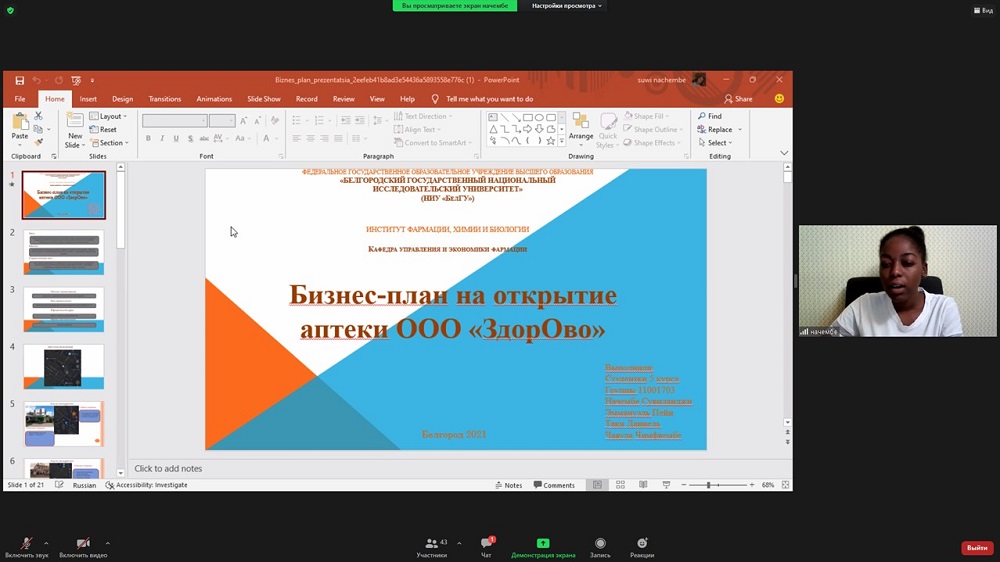Open the File menu tab
Screen dimensions: 1000x562
pyautogui.click(x=20, y=99)
